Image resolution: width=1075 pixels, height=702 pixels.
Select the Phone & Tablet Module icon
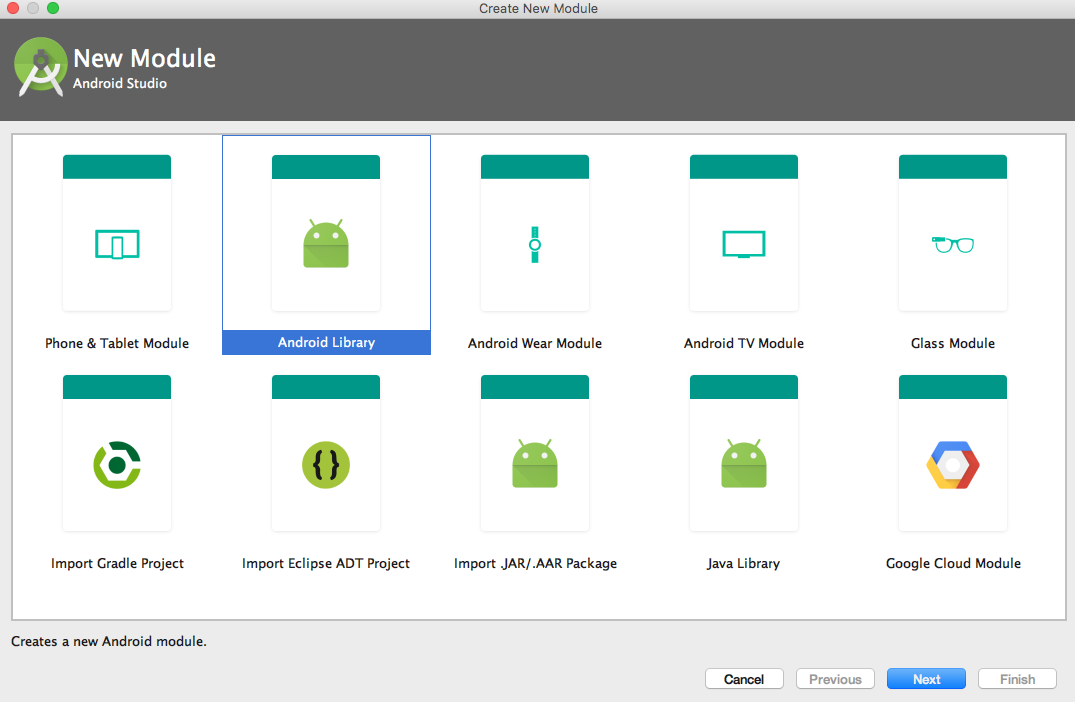point(117,244)
